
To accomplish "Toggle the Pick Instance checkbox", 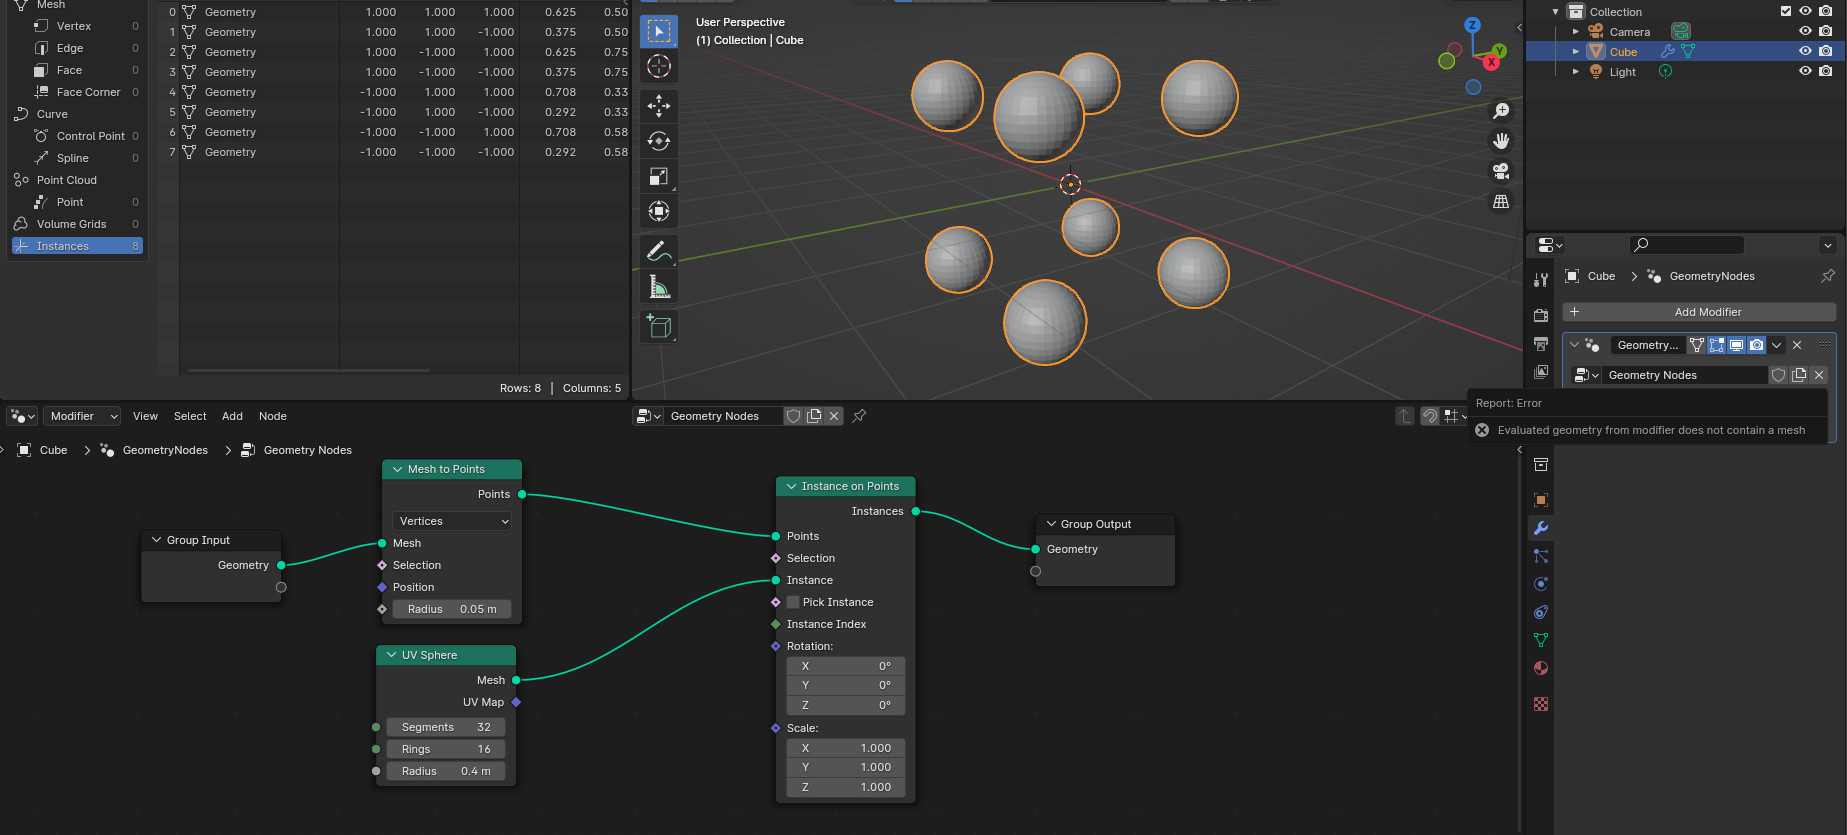I will (793, 602).
